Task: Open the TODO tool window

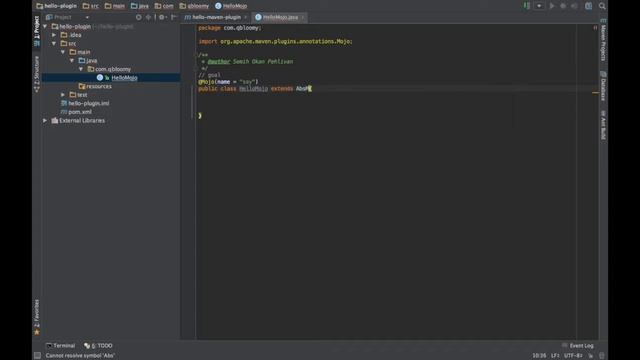Action: 98,346
